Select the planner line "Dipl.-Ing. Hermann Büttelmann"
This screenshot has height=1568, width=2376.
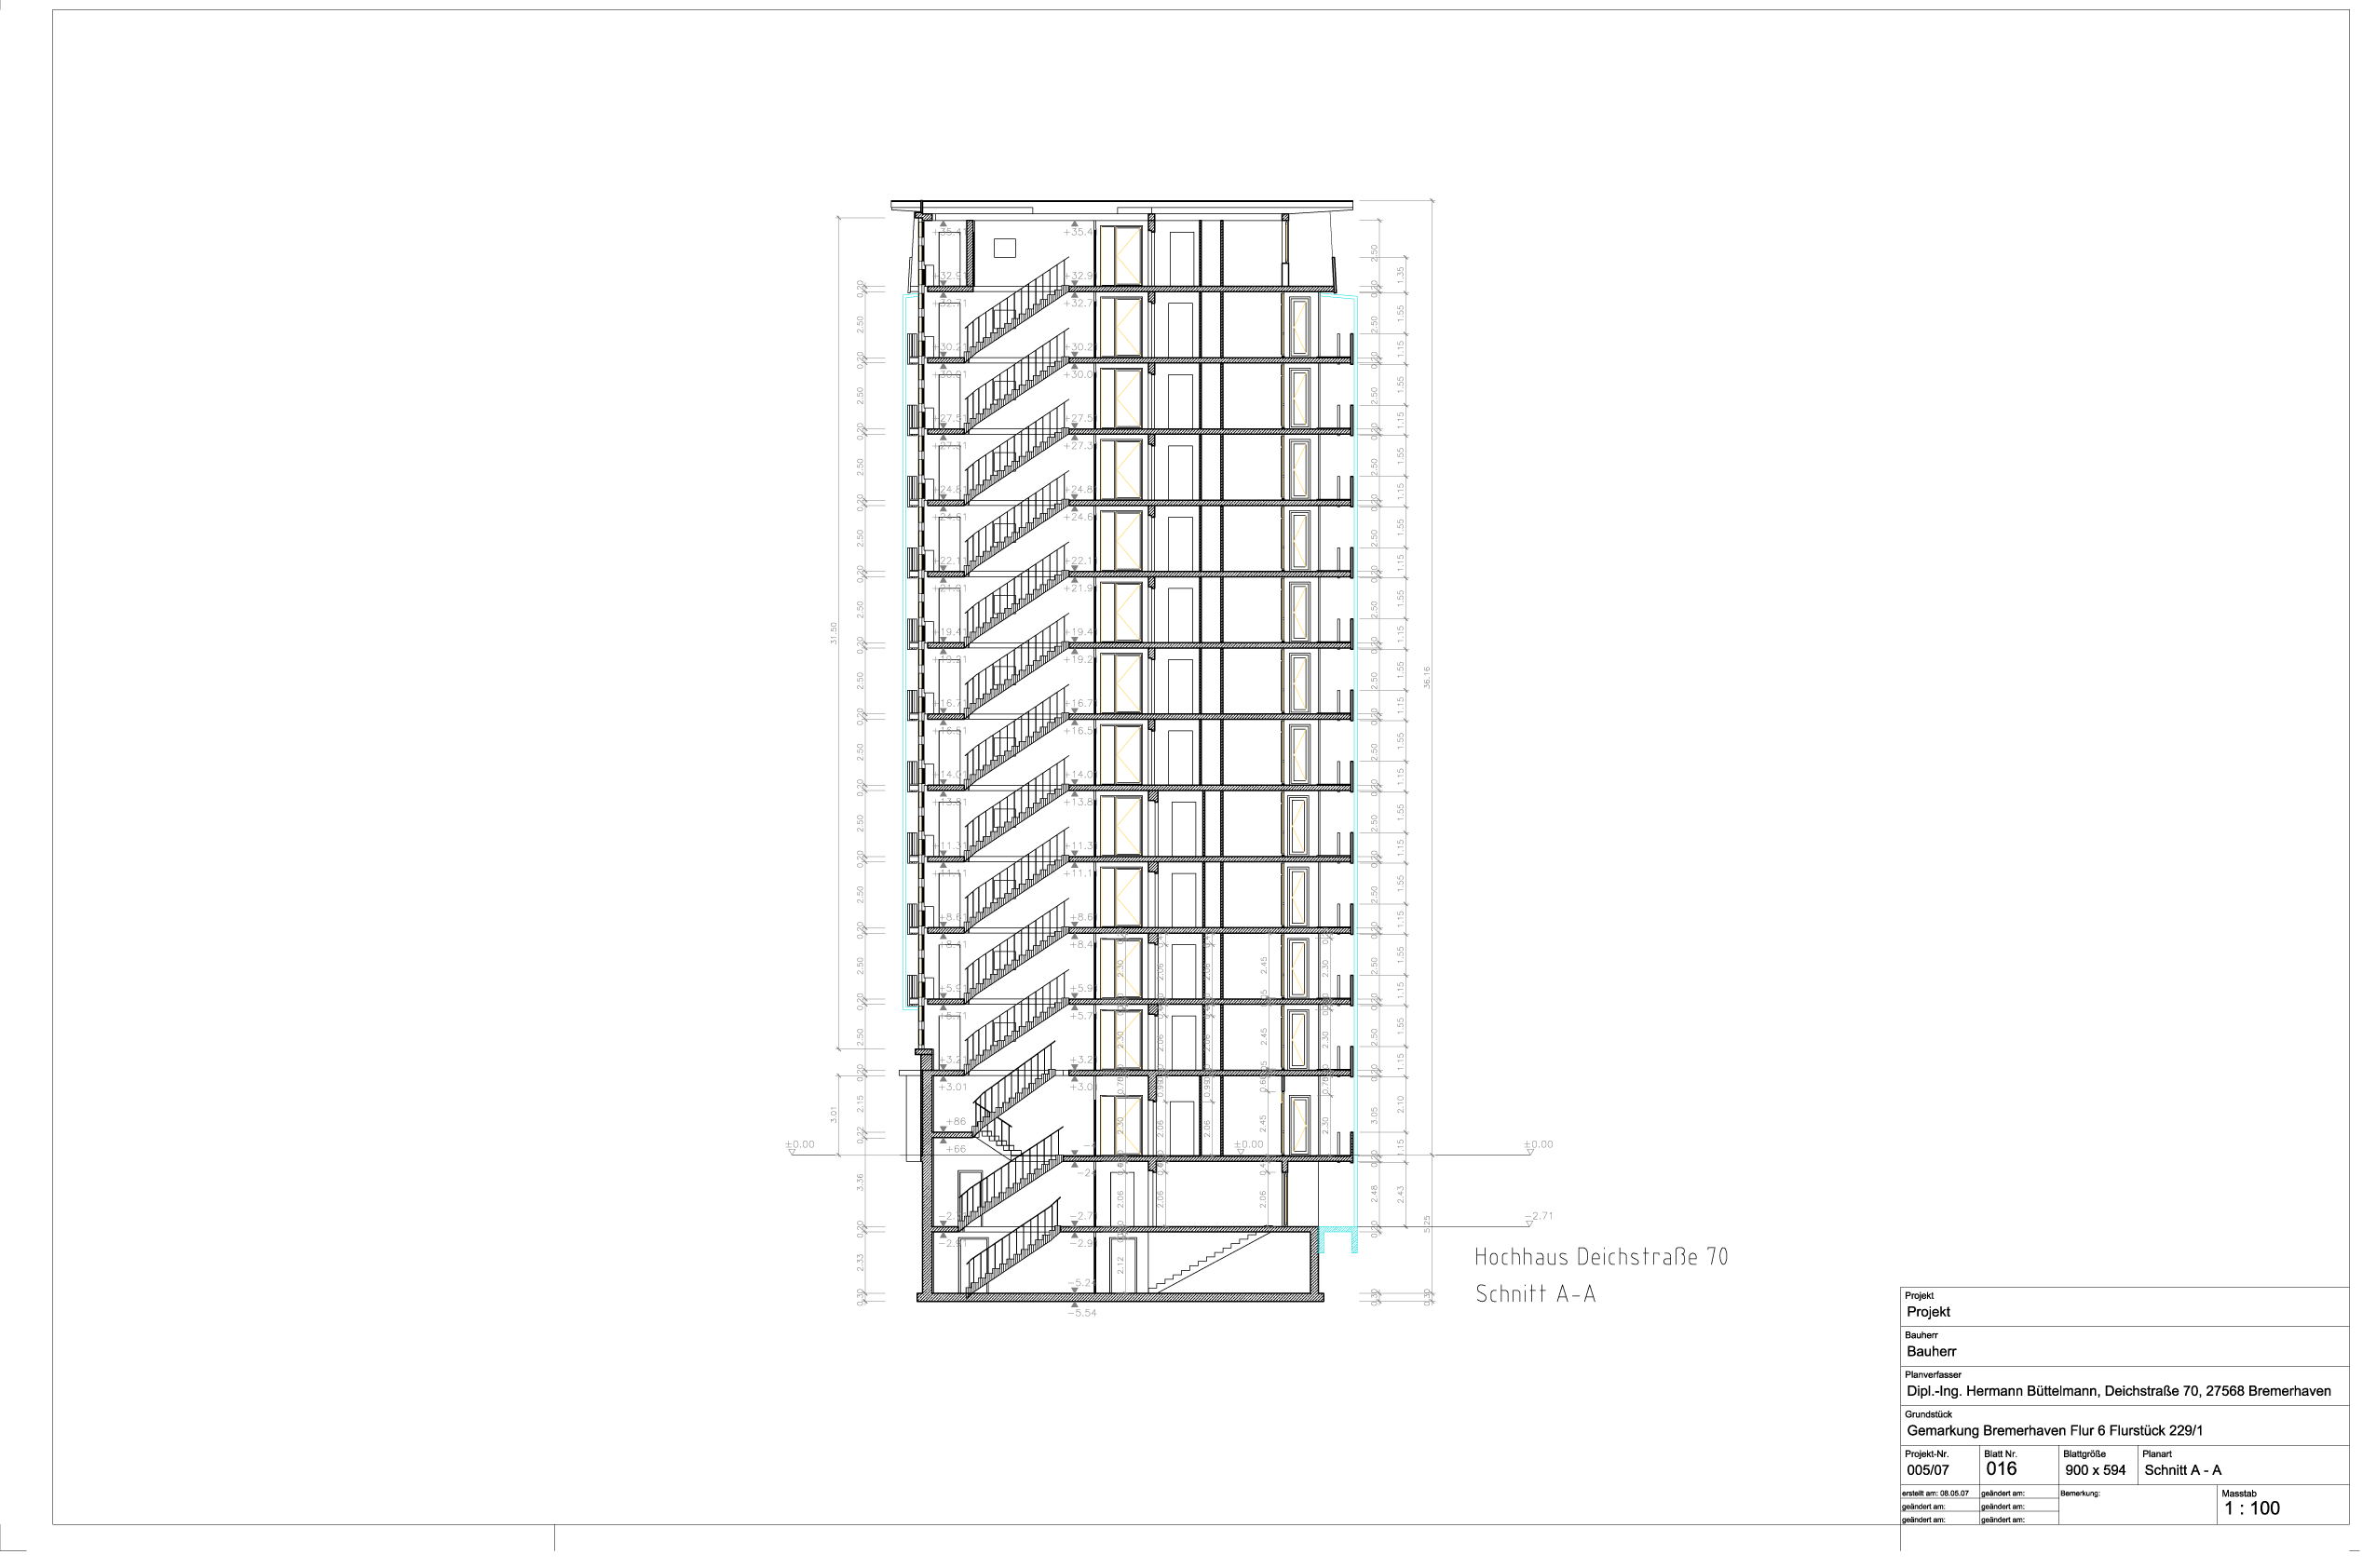(2003, 1391)
